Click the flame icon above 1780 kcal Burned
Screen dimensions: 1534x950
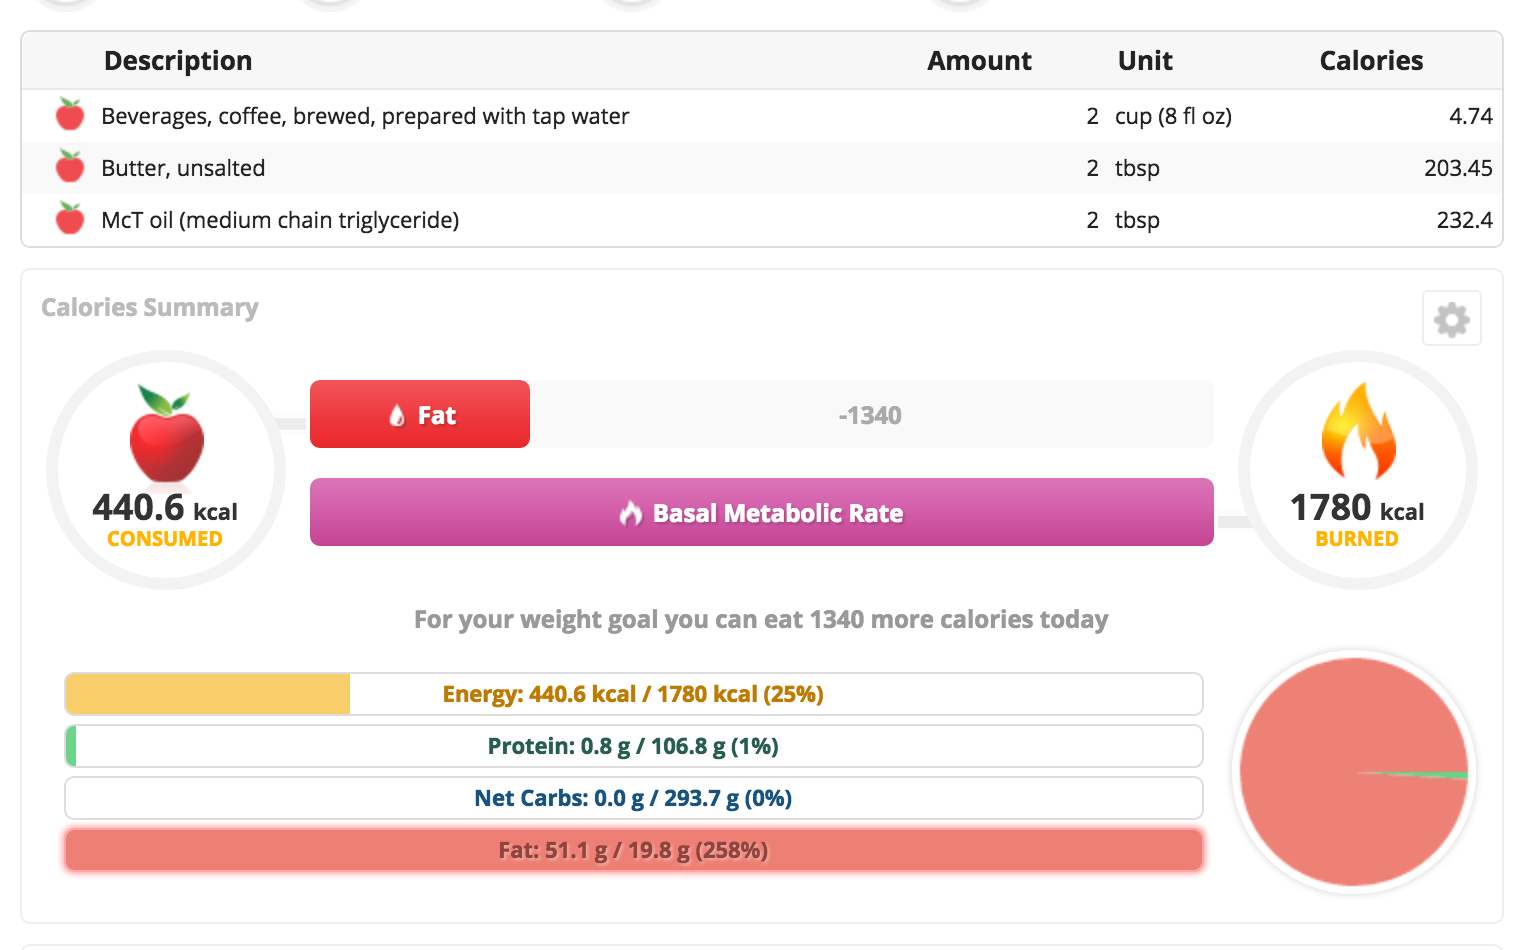(1358, 431)
